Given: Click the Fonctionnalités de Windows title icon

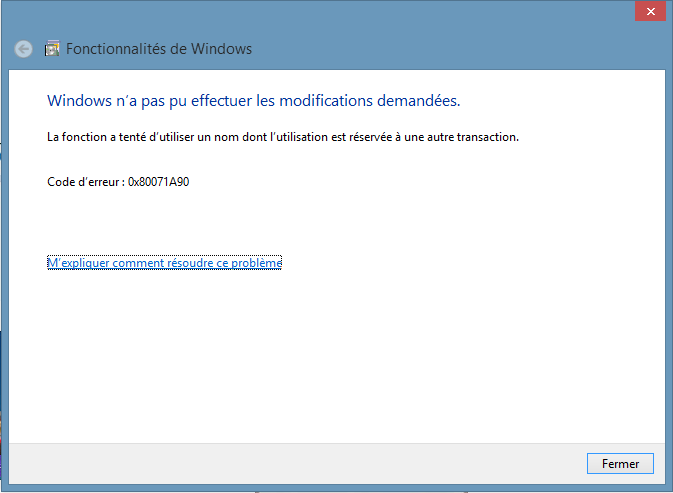Looking at the screenshot, I should 52,48.
